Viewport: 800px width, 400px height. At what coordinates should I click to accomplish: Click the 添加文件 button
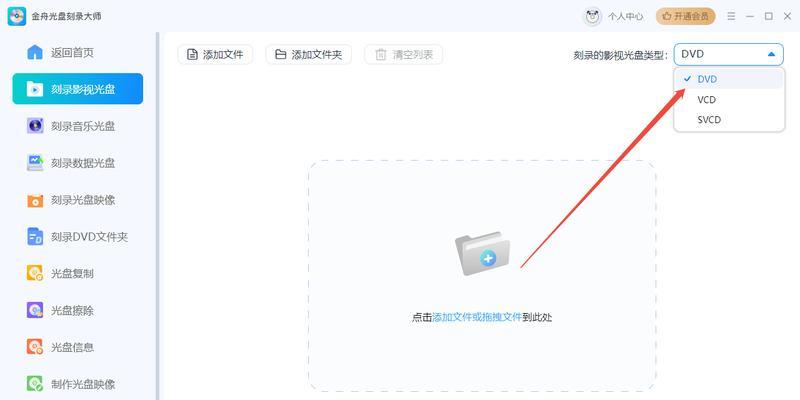[x=215, y=55]
